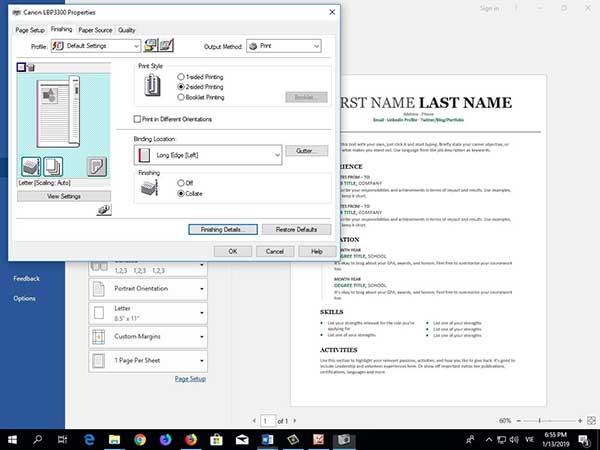Image resolution: width=600 pixels, height=450 pixels.
Task: Click zoom-to-page icon in Word preview
Action: coord(591,420)
